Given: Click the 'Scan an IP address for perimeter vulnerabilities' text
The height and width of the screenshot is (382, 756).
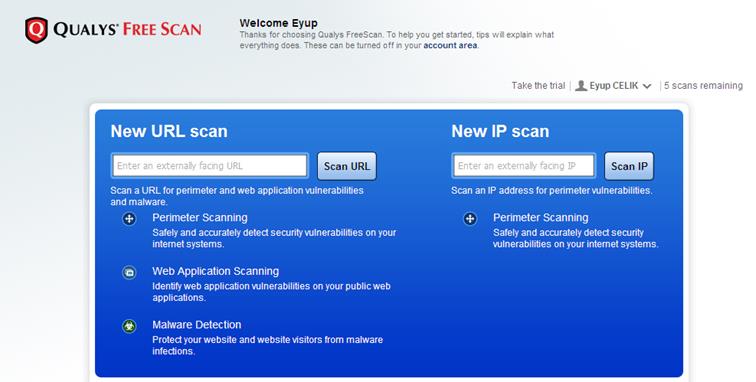Looking at the screenshot, I should click(x=552, y=191).
